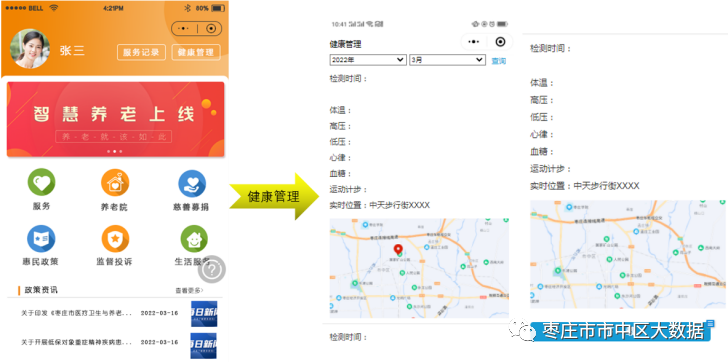The image size is (728, 363).
Task: Expand the 3月 month dropdown
Action: 447,60
